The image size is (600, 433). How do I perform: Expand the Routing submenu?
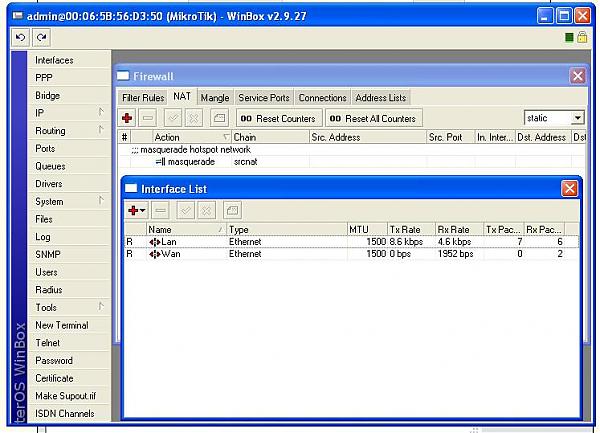pos(101,130)
